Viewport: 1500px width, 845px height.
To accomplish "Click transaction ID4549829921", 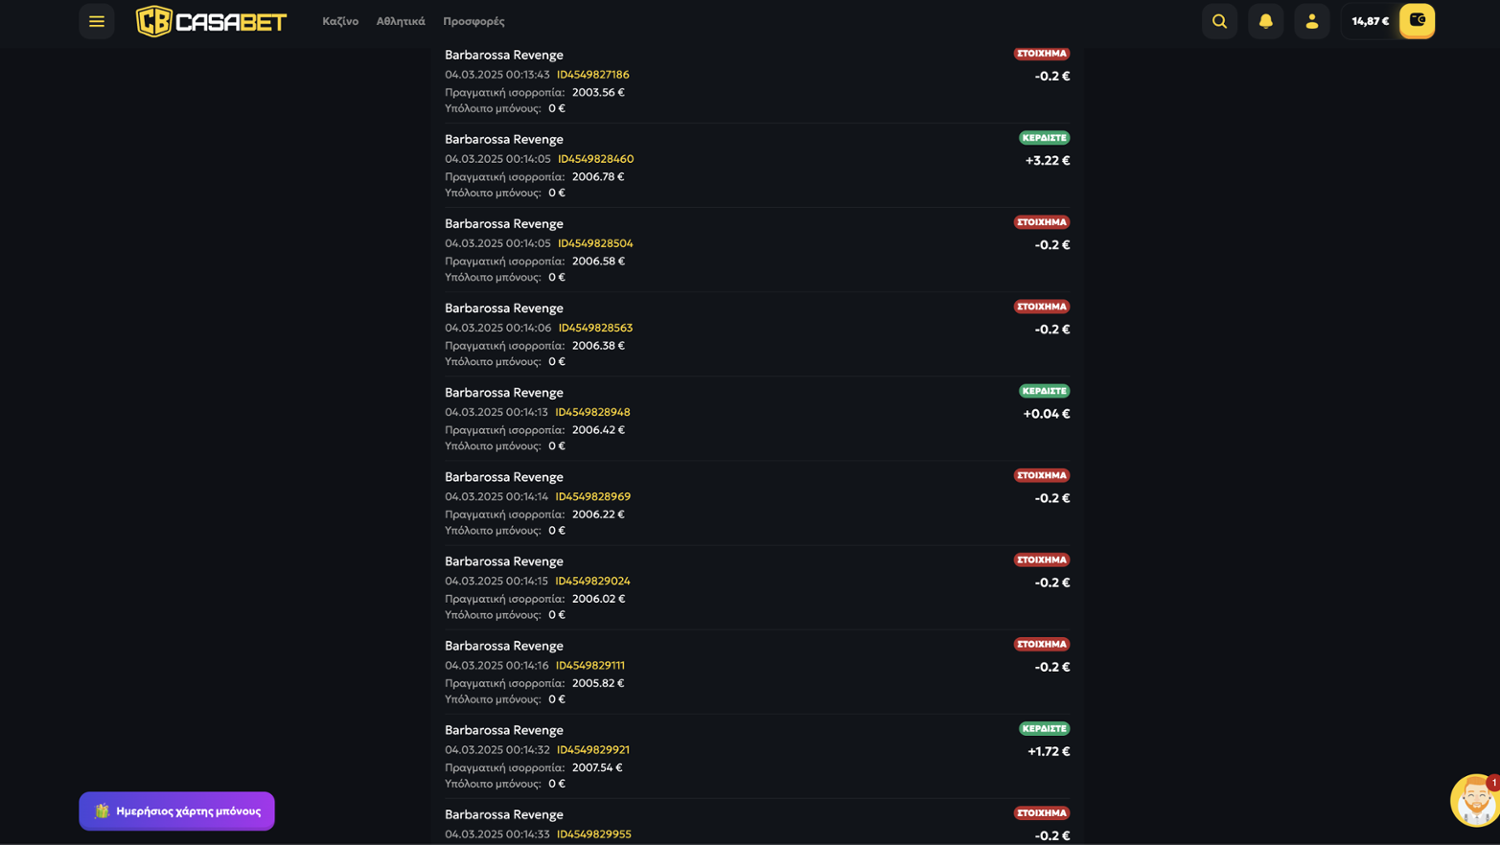I will [x=593, y=750].
